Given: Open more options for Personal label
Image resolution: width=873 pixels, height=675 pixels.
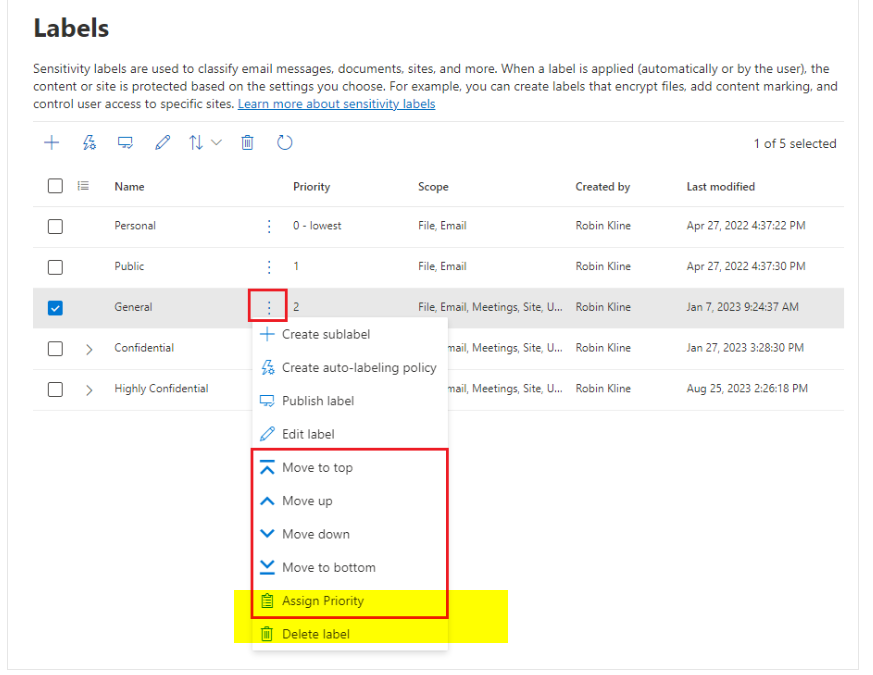Looking at the screenshot, I should tap(269, 226).
